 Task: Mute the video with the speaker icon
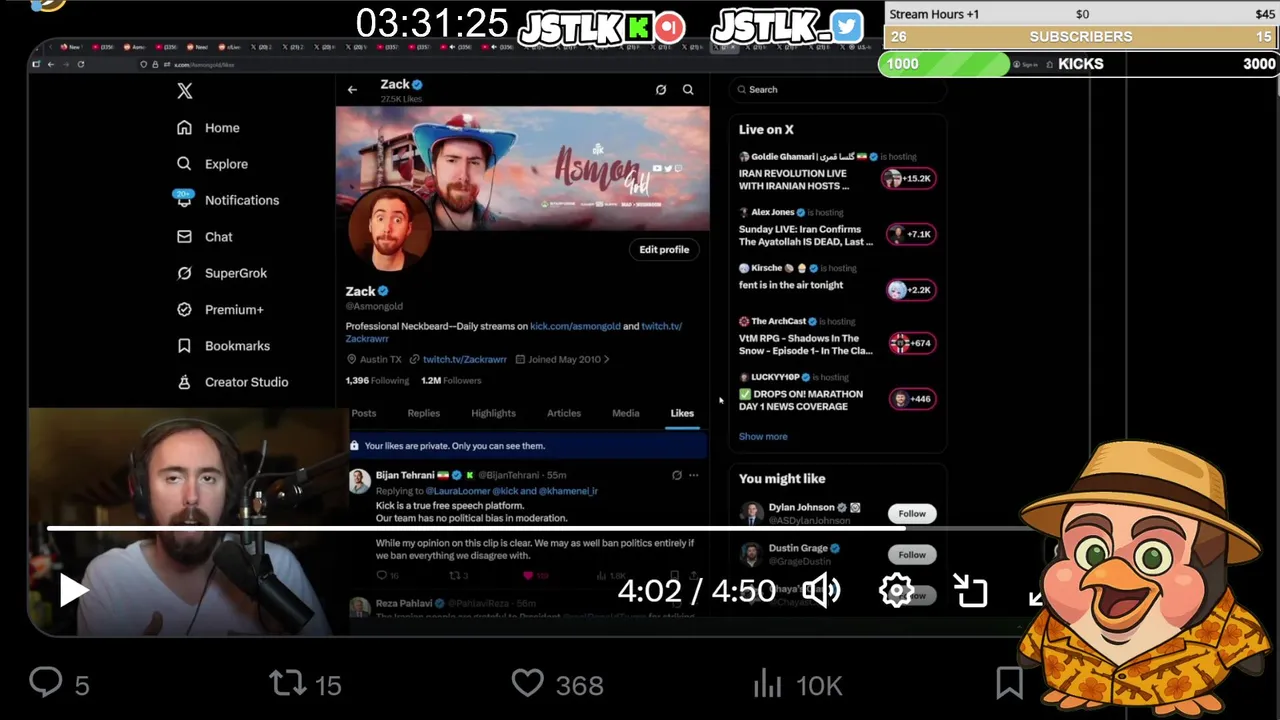pyautogui.click(x=822, y=591)
